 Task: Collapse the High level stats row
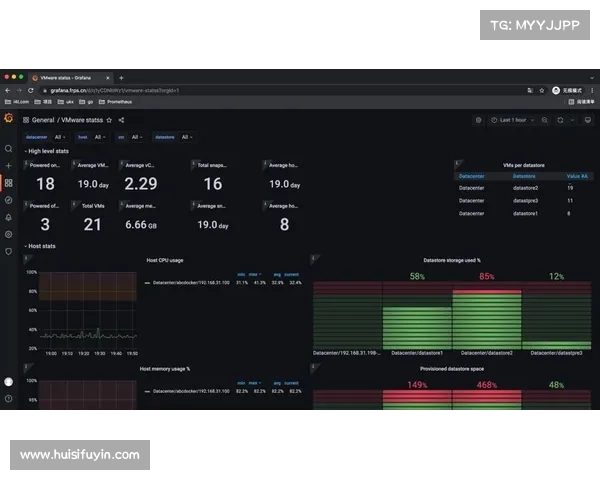[46, 151]
